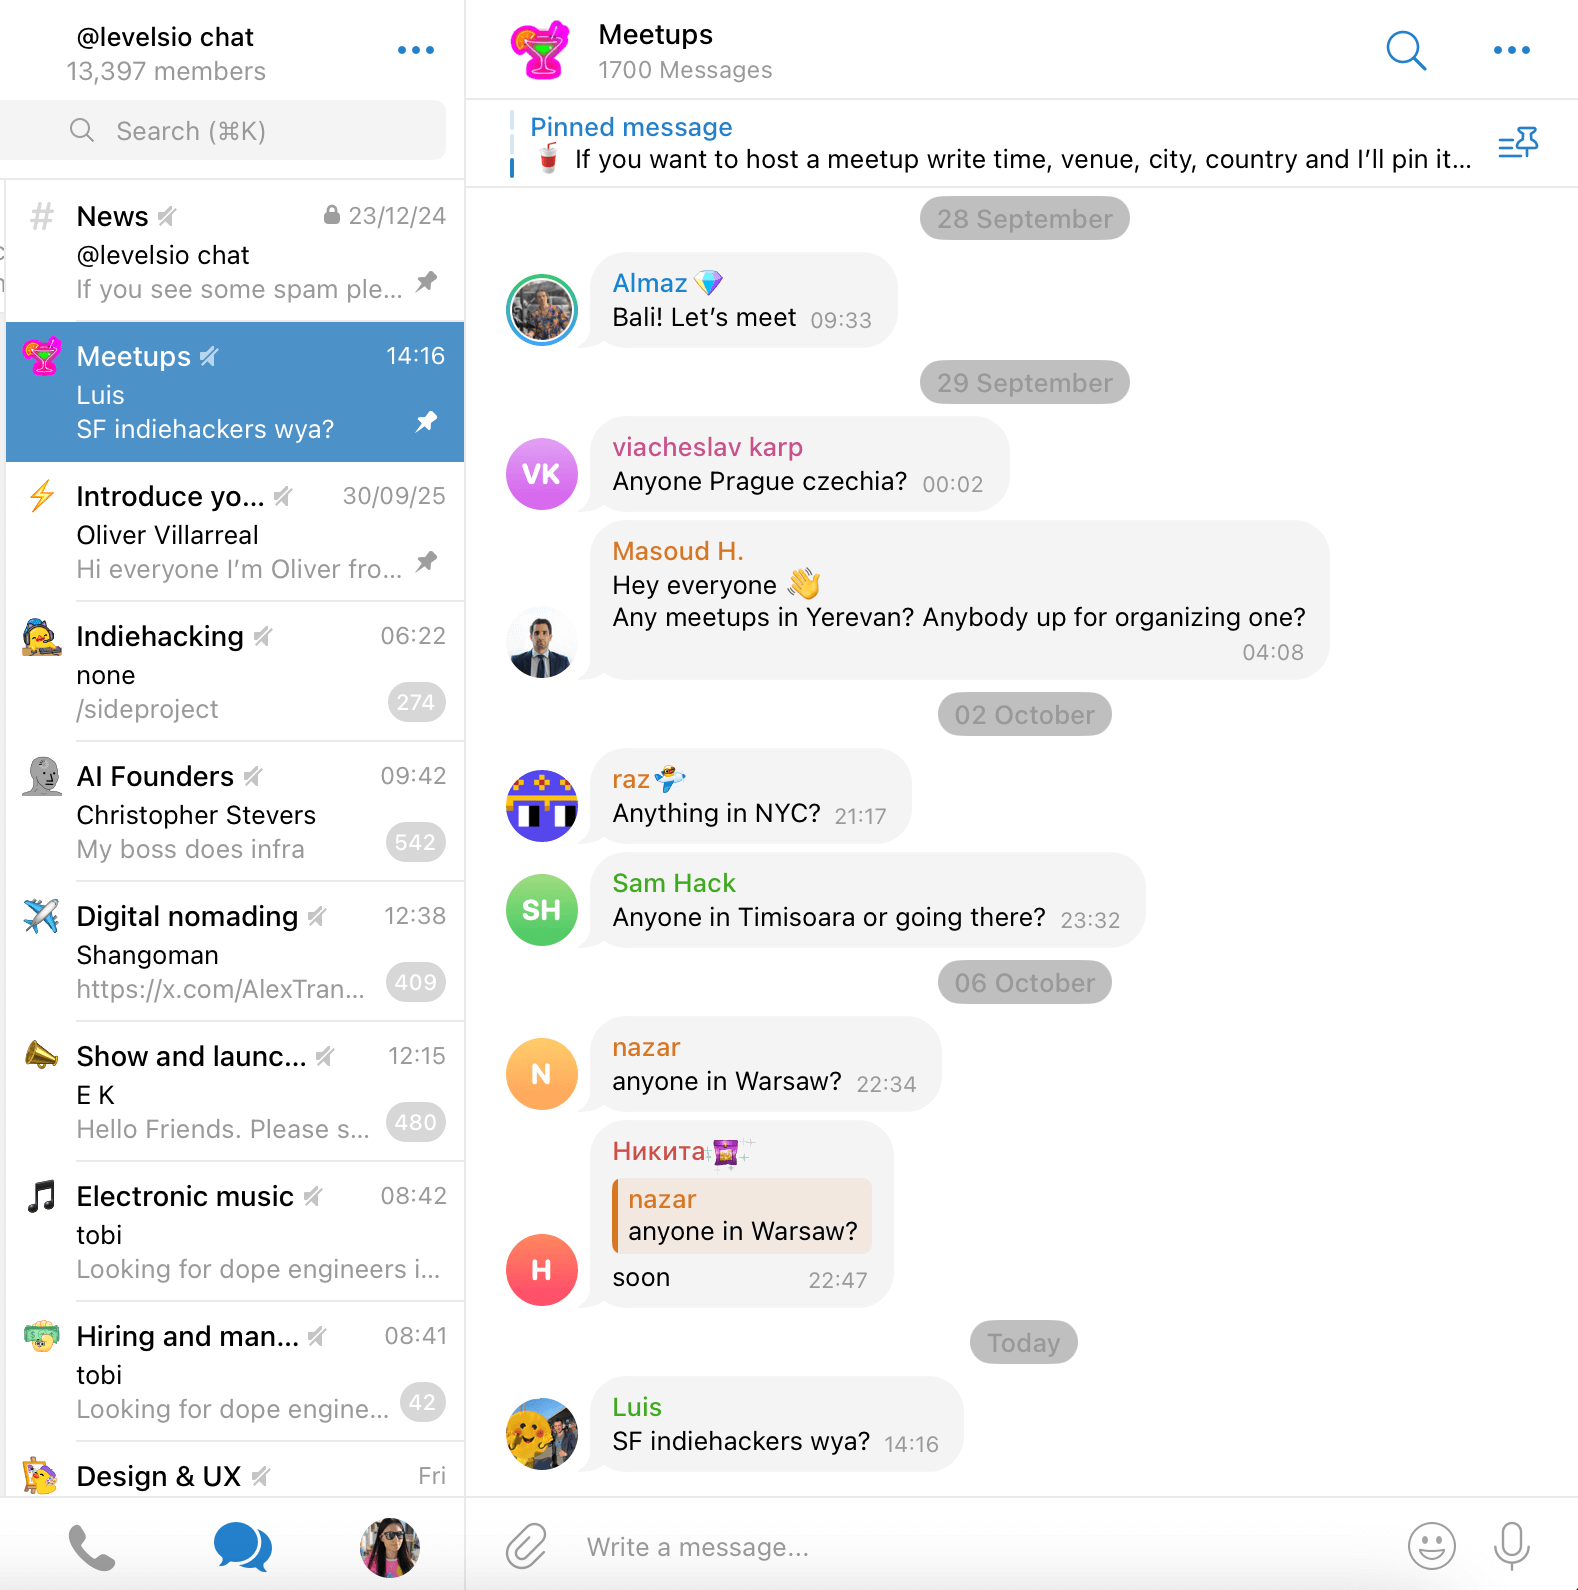Open Meetups topic options menu
Image resolution: width=1578 pixels, height=1590 pixels.
coord(1511,50)
